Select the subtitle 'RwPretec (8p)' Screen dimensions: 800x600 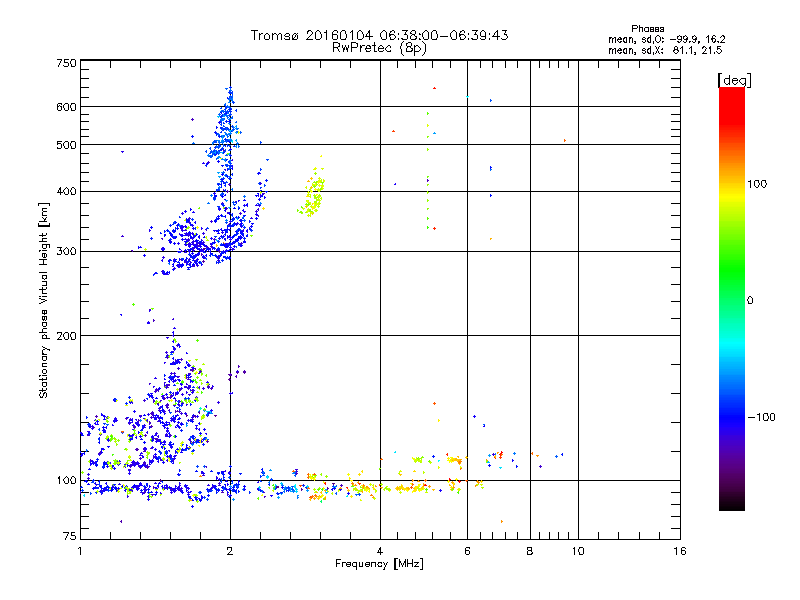click(379, 48)
